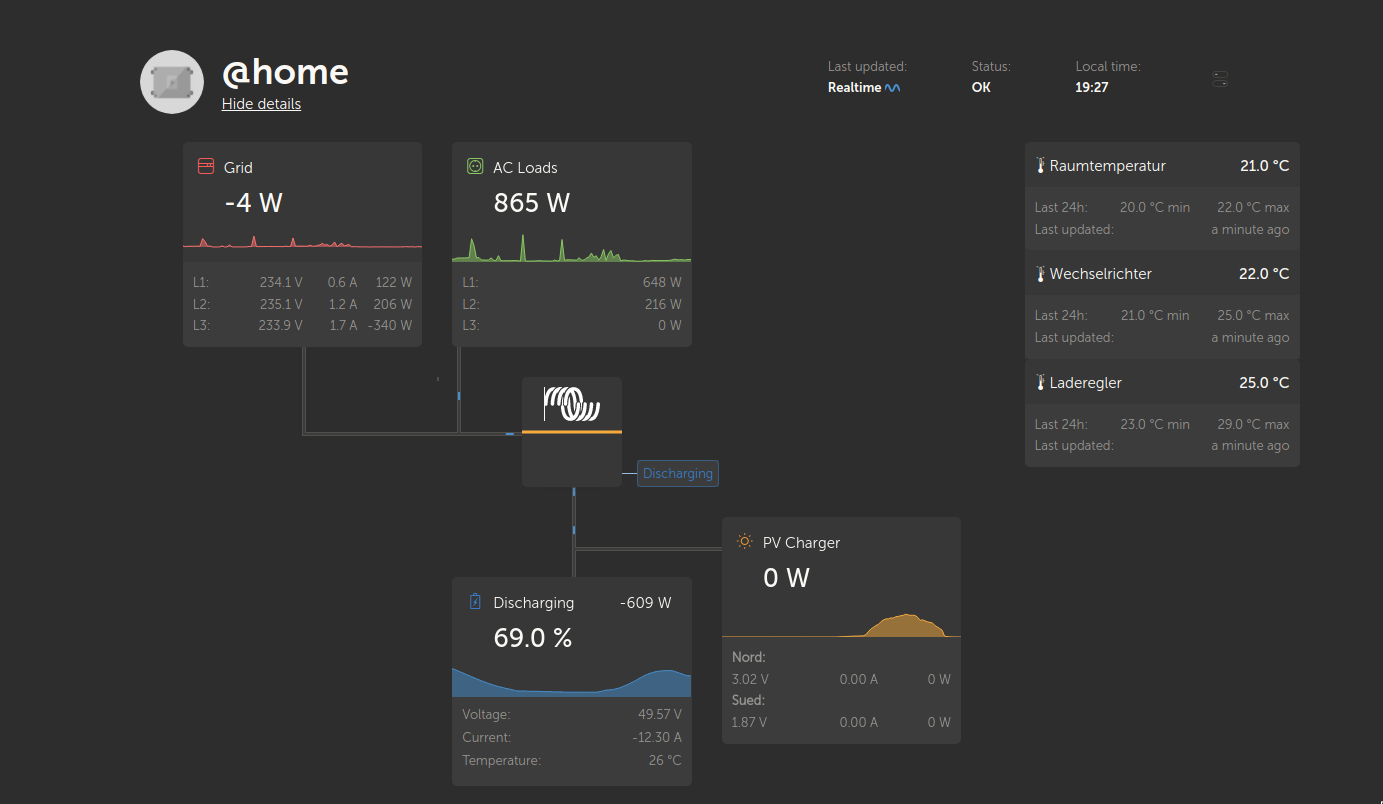Click Nord 3.02 V reading
Screen dimensions: 1383x804
click(x=749, y=679)
